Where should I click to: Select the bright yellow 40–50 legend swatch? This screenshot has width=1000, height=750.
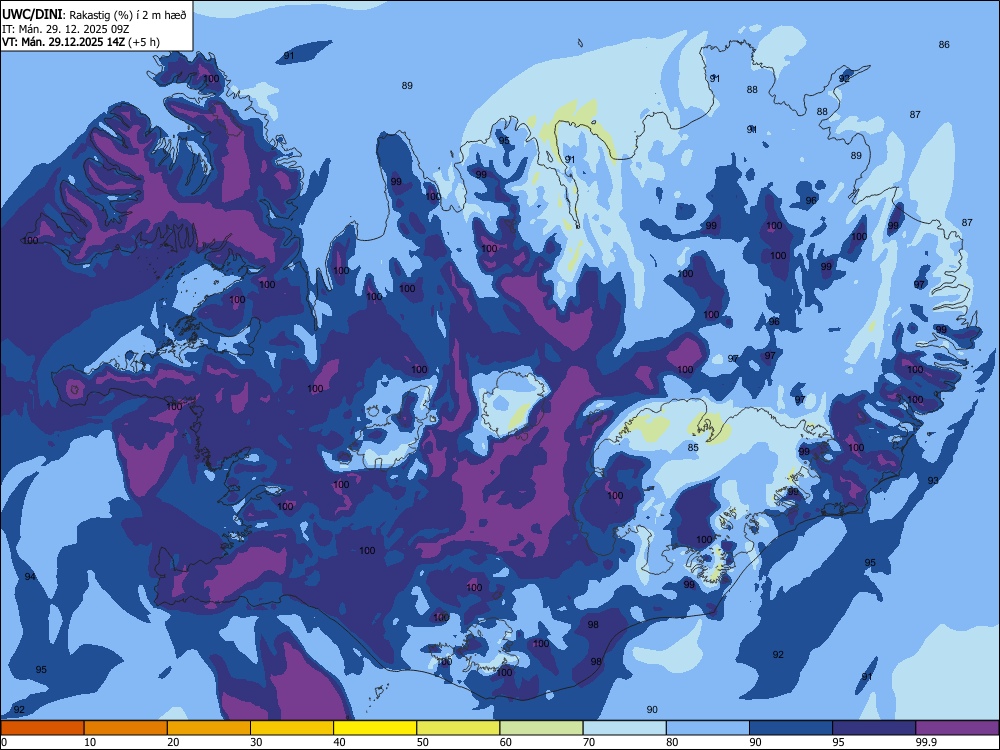coord(375,728)
